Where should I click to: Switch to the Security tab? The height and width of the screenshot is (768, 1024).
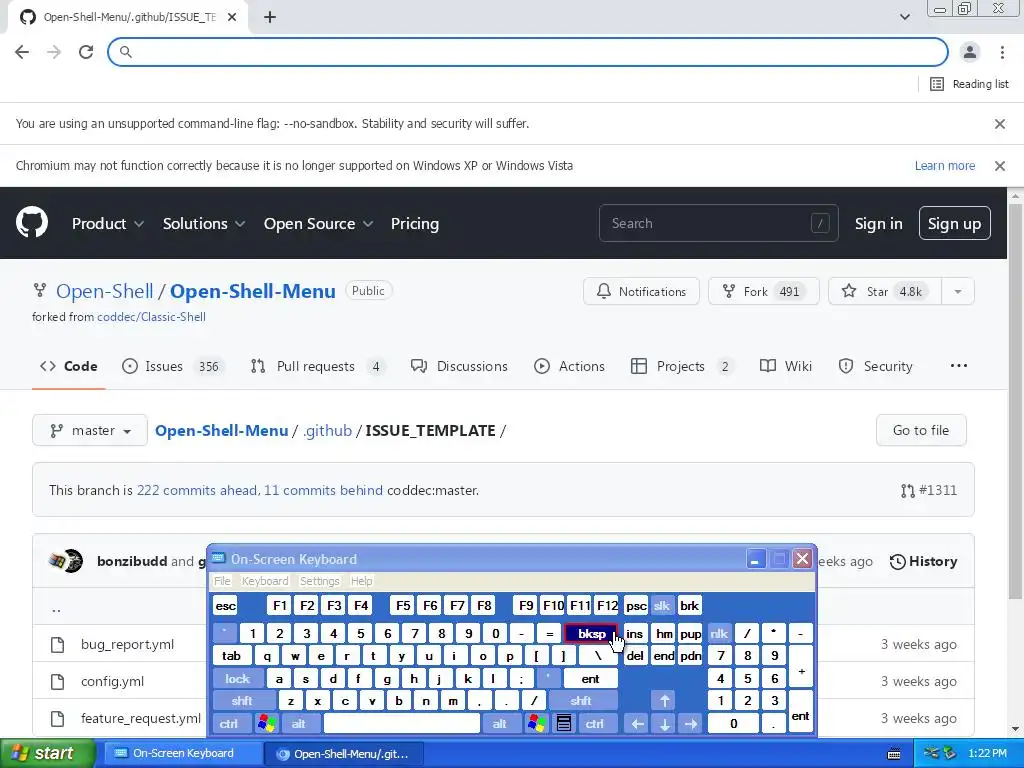click(875, 366)
